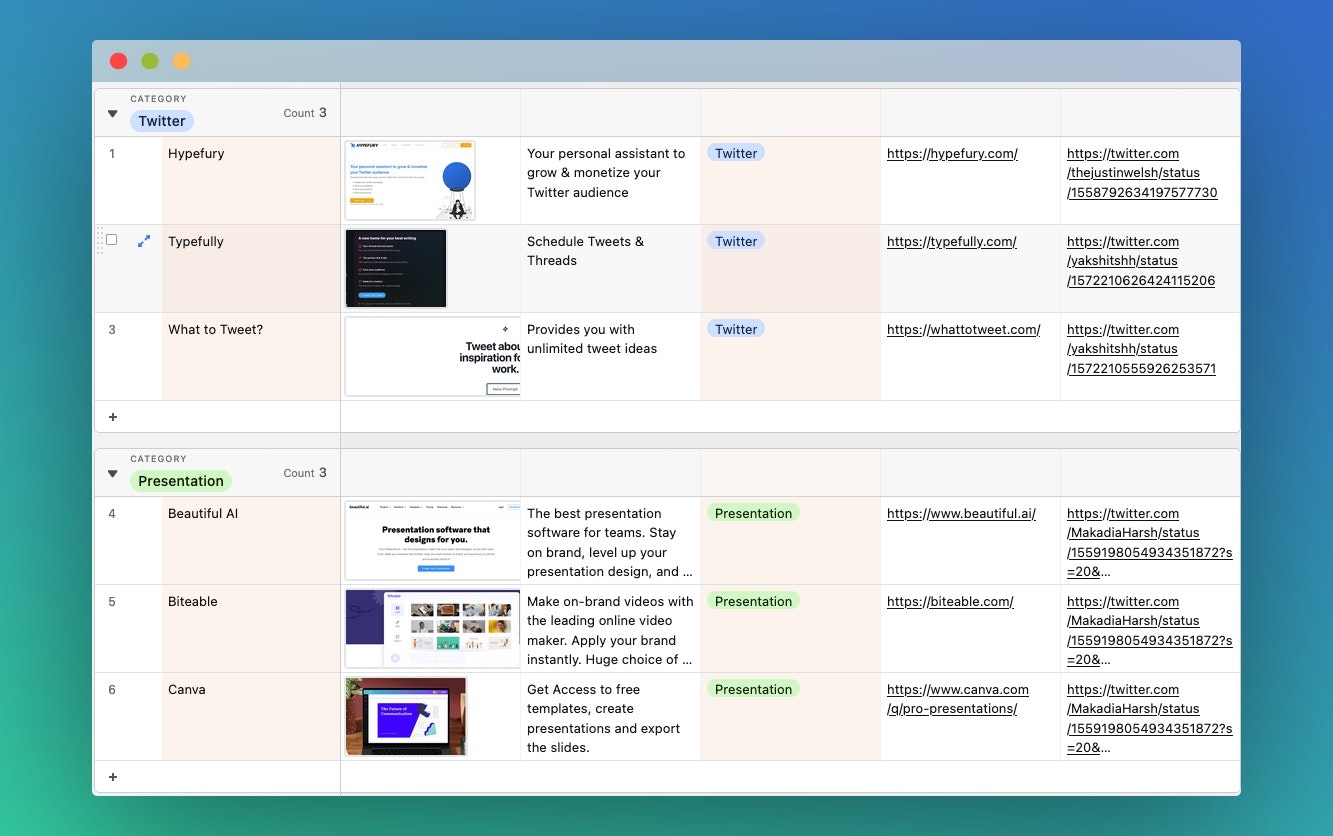
Task: Select the Biteable name cell
Action: [x=251, y=628]
